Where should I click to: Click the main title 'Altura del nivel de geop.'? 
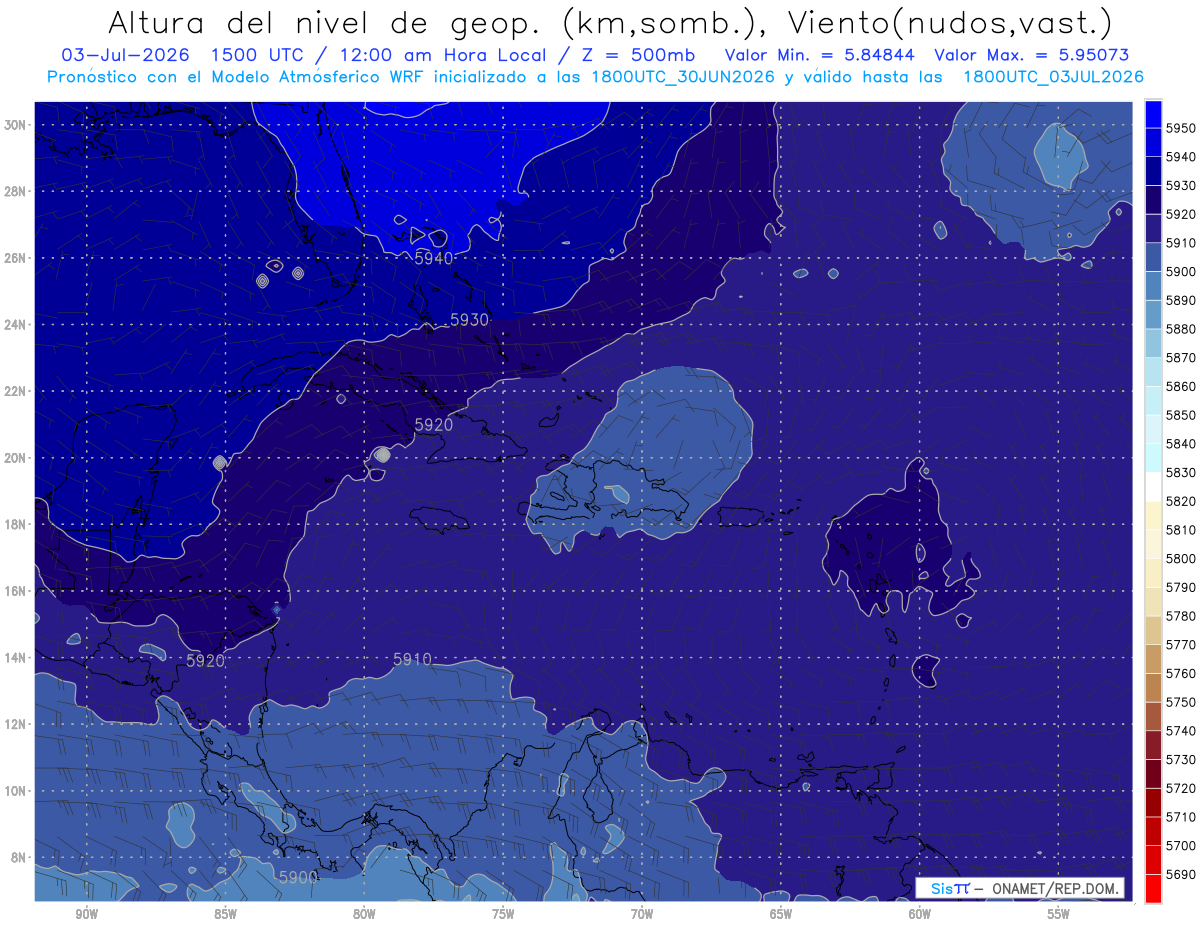pyautogui.click(x=326, y=23)
